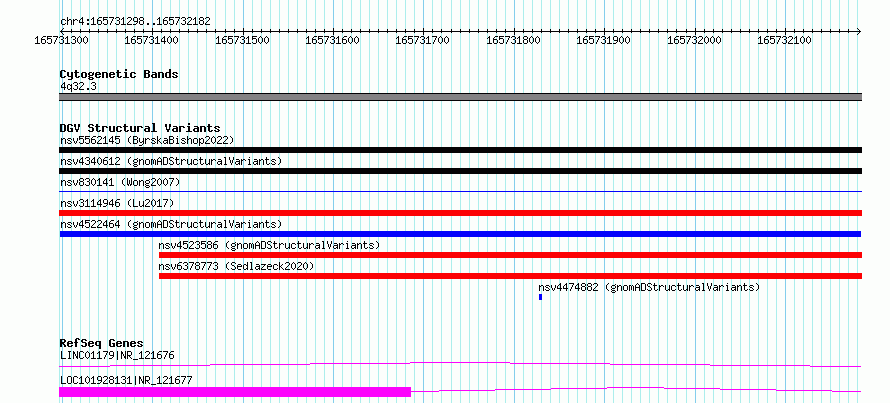Image resolution: width=890 pixels, height=403 pixels.
Task: Click ruler position 165731900
Action: coord(603,40)
